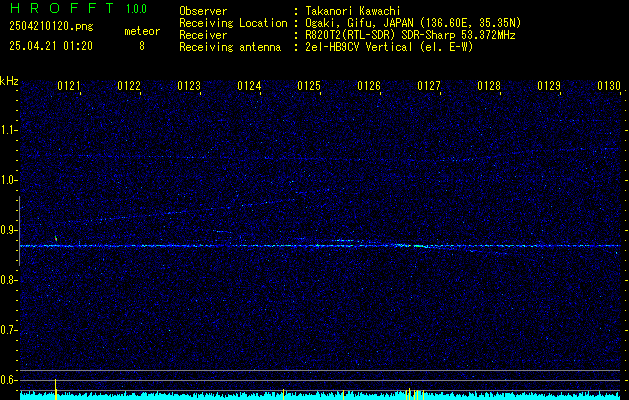The image size is (629, 400).
Task: Click the 0125 time marker
Action: (308, 86)
